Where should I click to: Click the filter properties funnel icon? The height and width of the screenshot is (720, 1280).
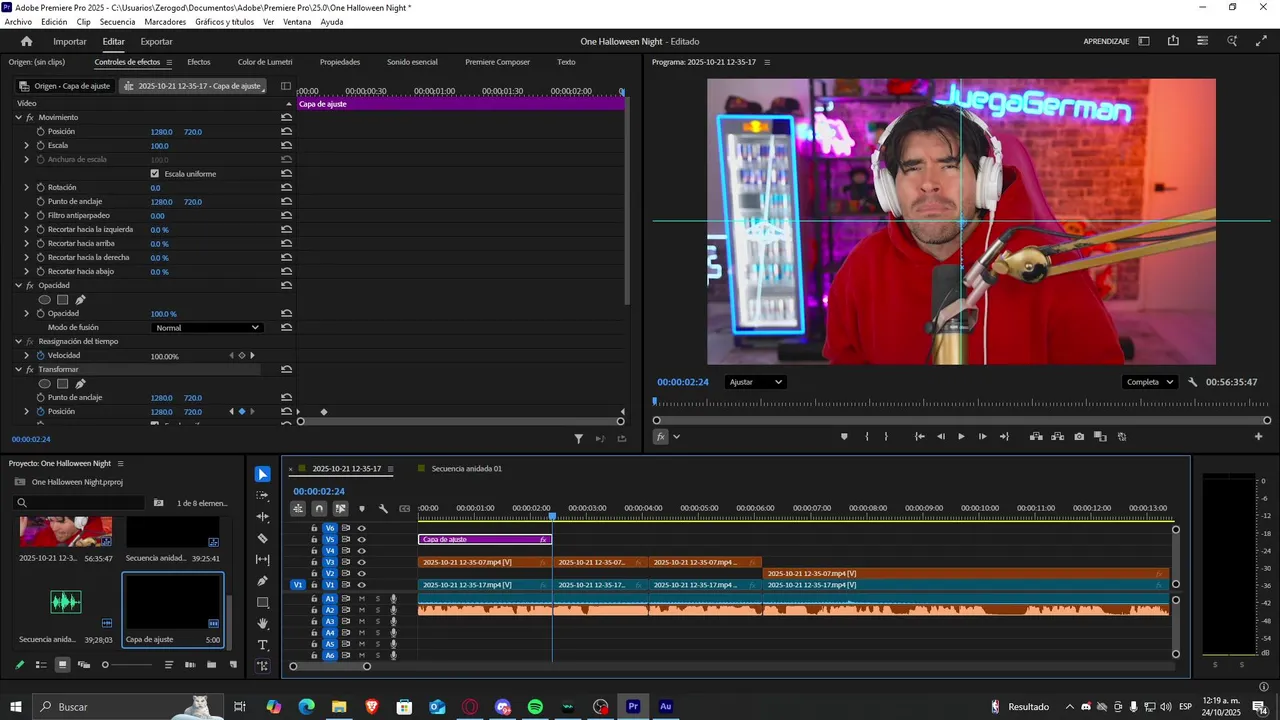point(578,438)
